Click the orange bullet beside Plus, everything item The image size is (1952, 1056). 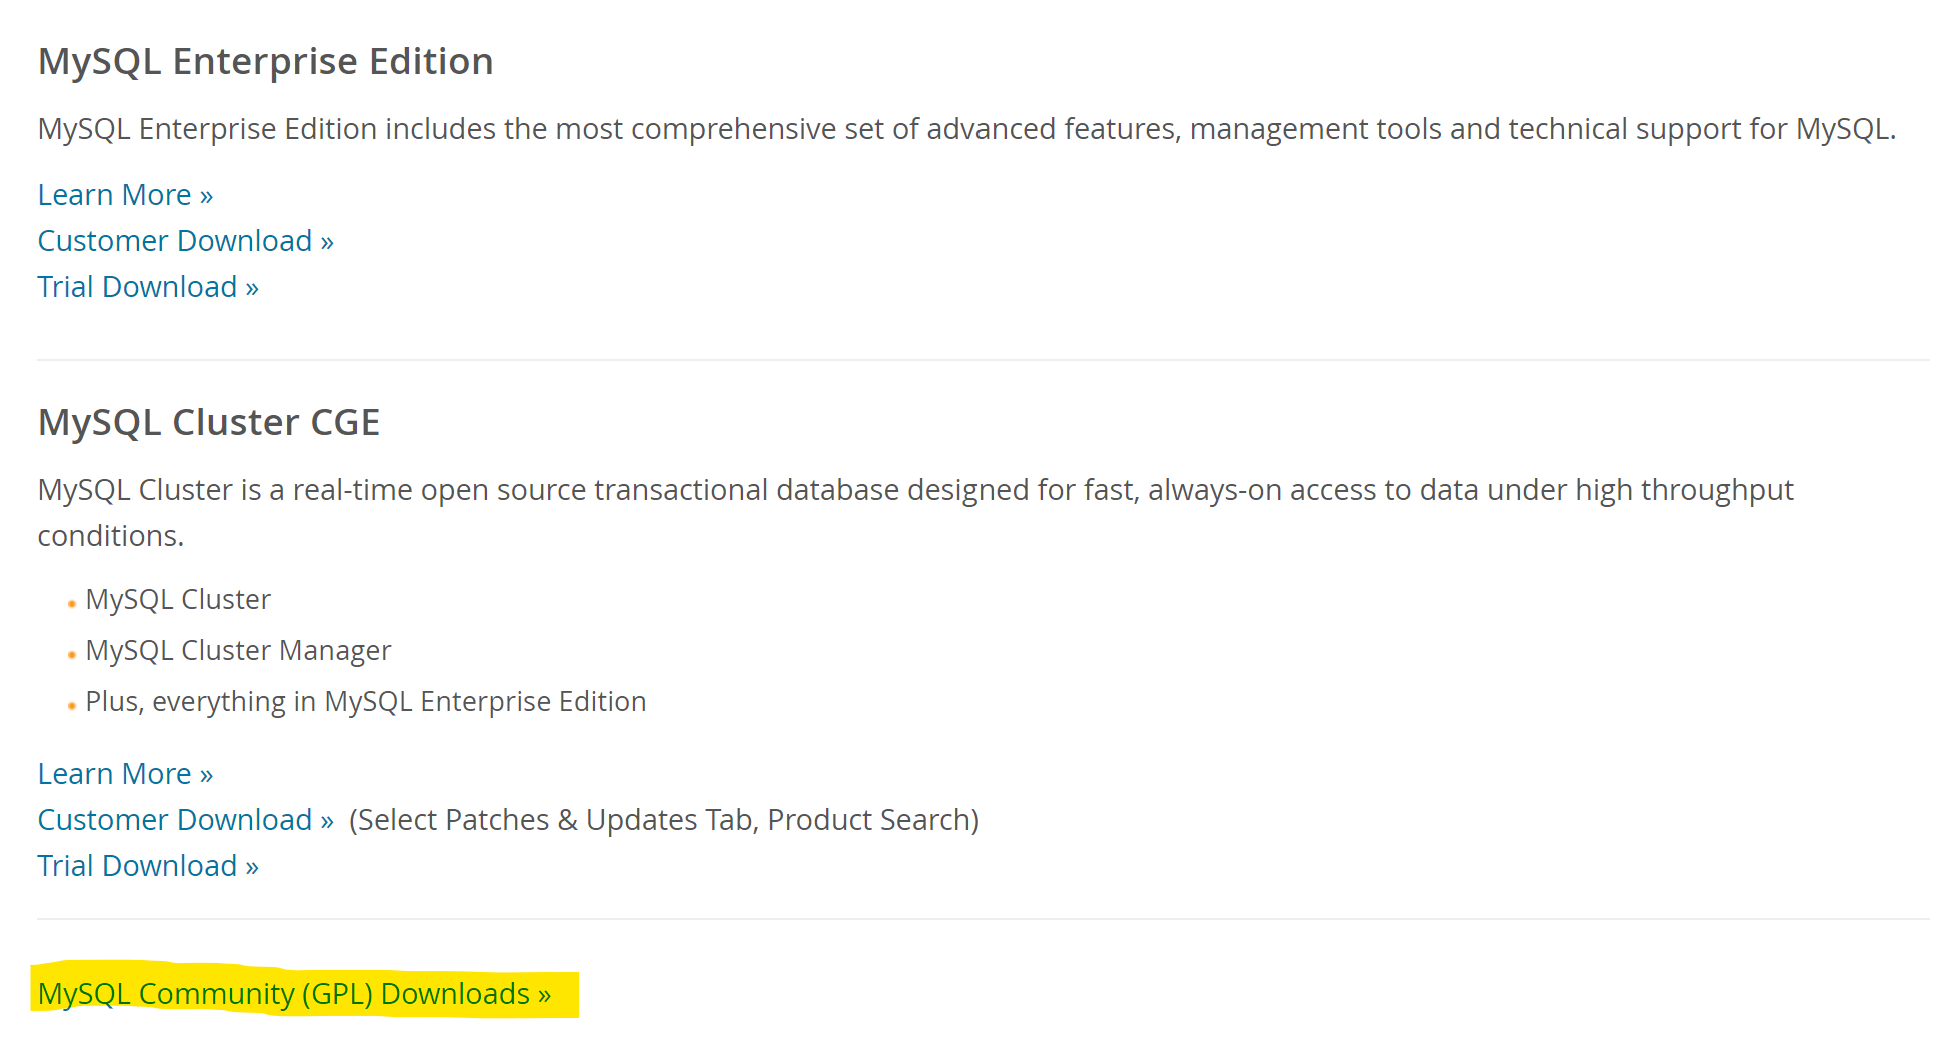pos(72,706)
